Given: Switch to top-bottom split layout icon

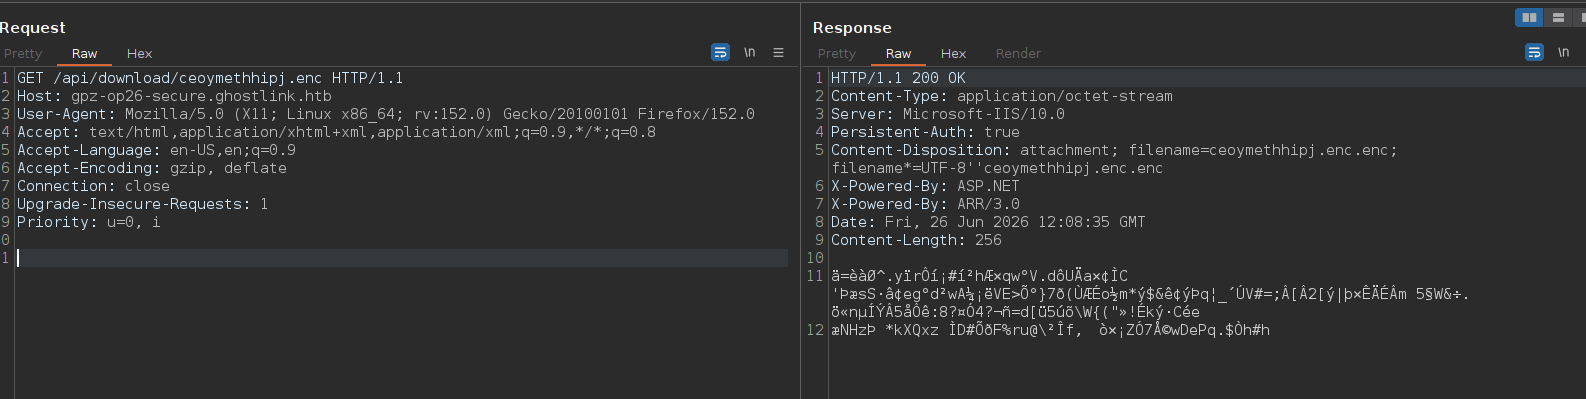Looking at the screenshot, I should [1558, 17].
